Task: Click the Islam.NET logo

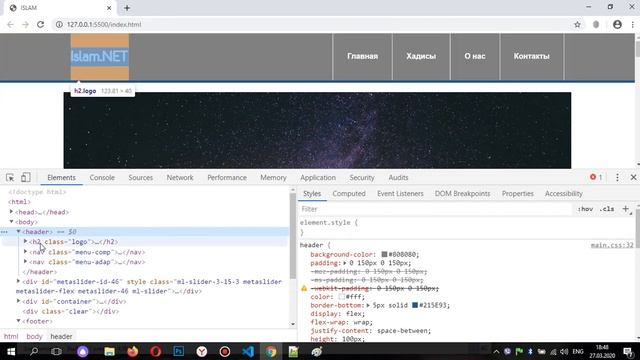Action: click(x=100, y=56)
